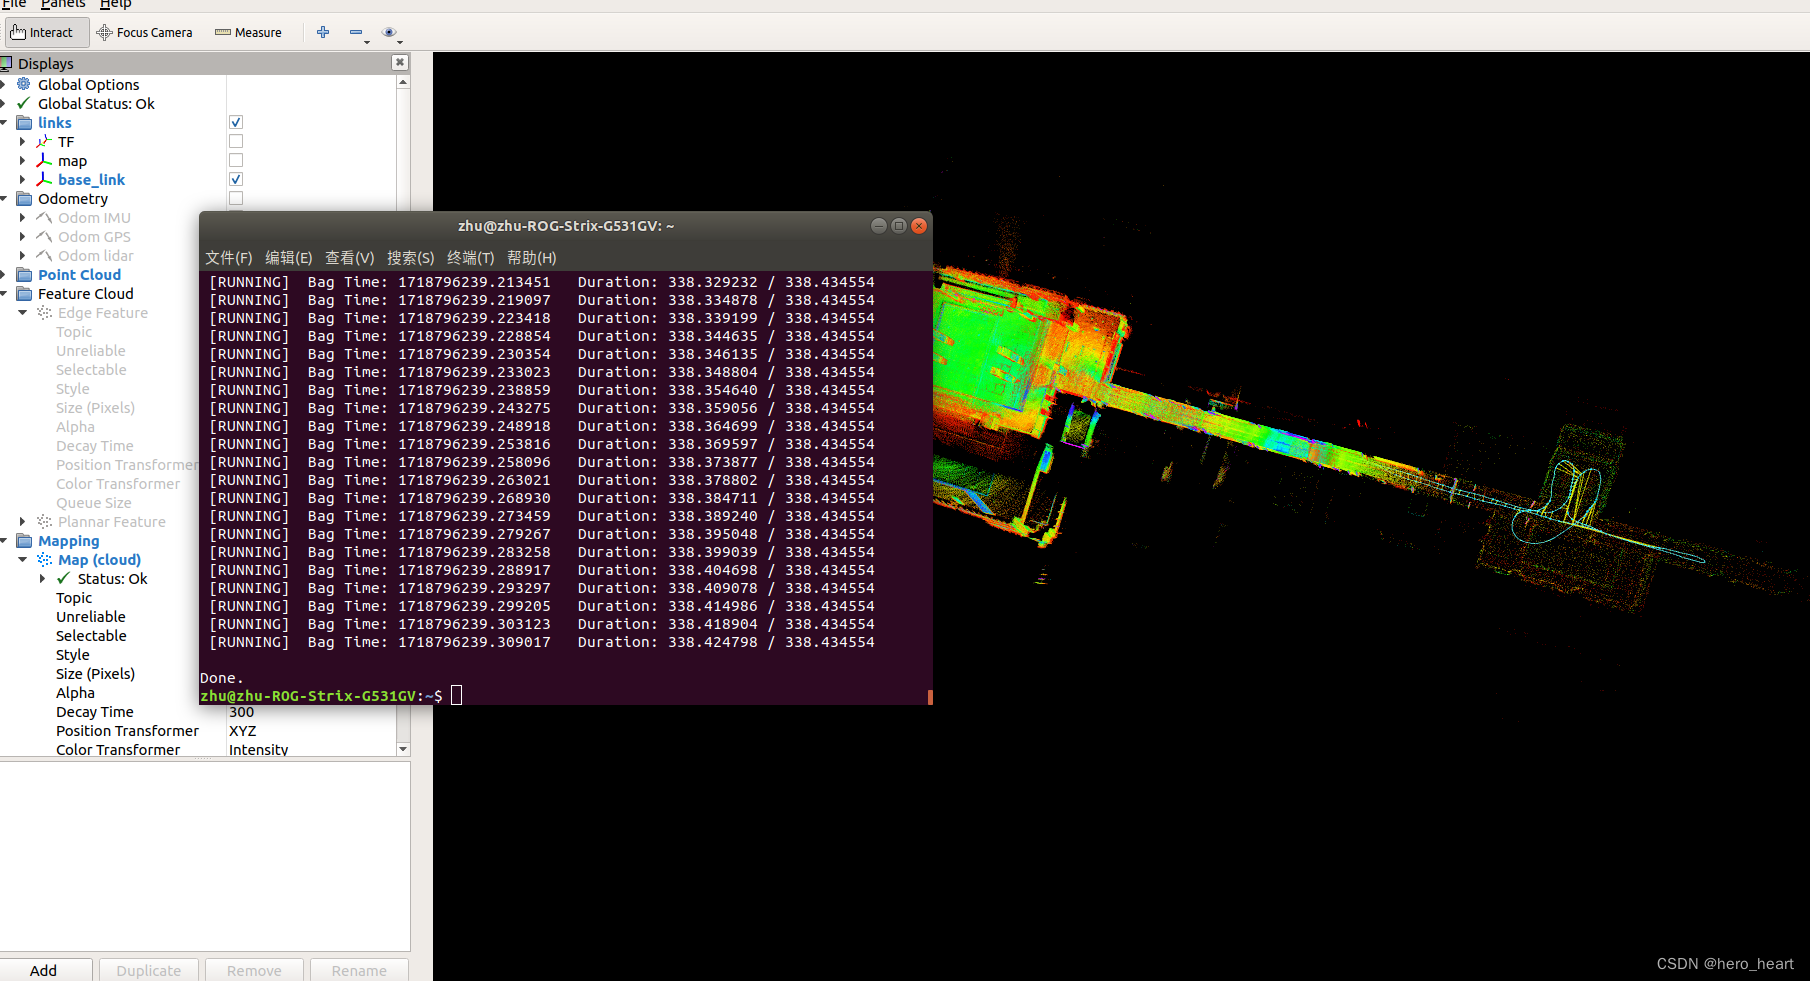The height and width of the screenshot is (981, 1810).
Task: Click the Add display button
Action: pos(44,969)
